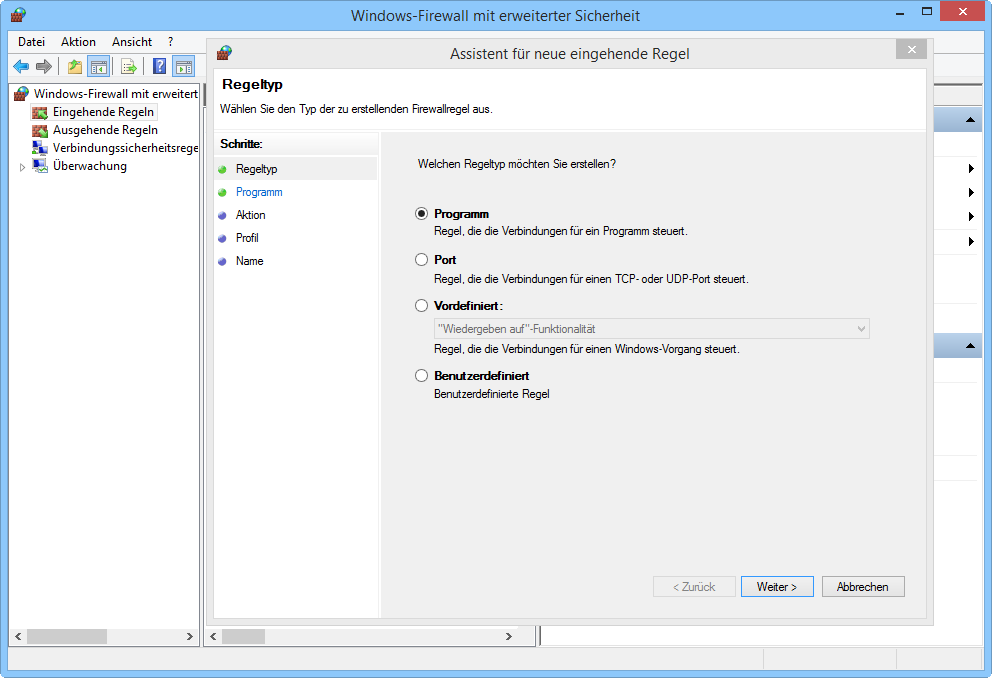
Task: Click the Regeltyp heading at the wizard top
Action: coord(252,84)
